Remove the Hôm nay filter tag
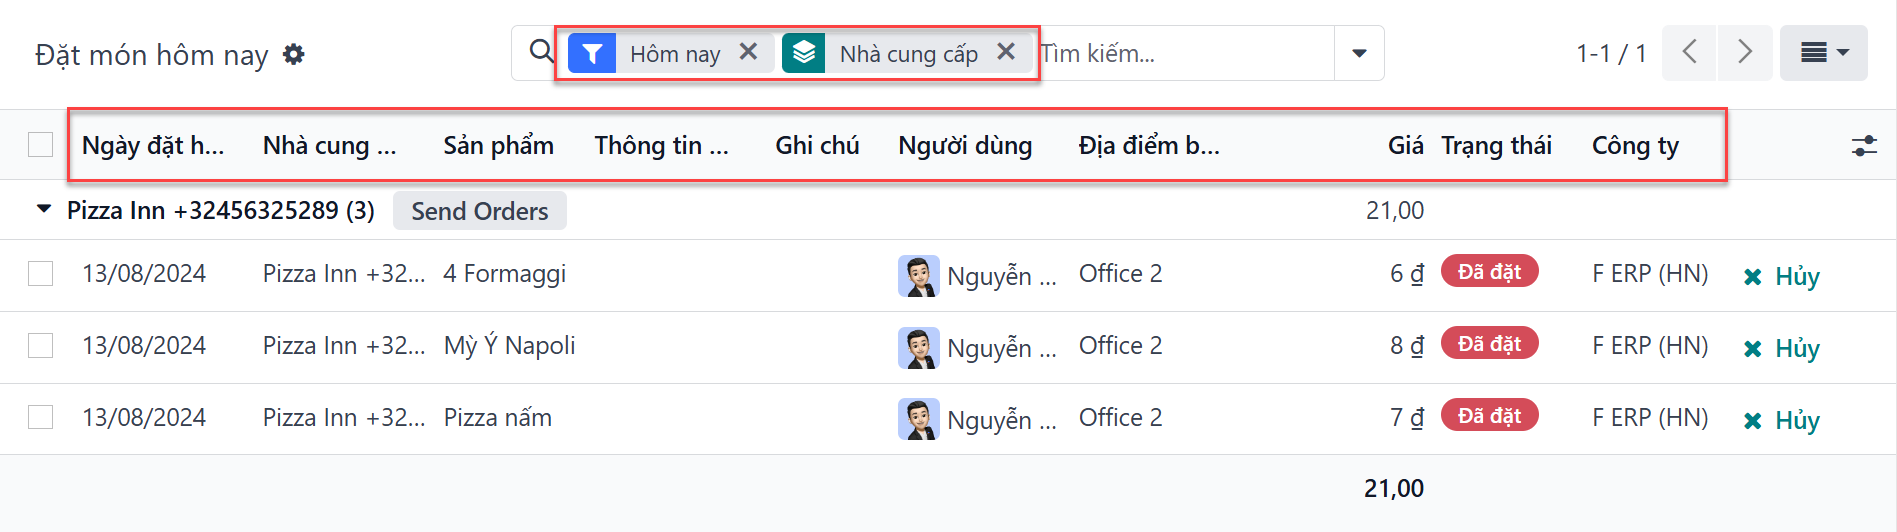 tap(748, 52)
